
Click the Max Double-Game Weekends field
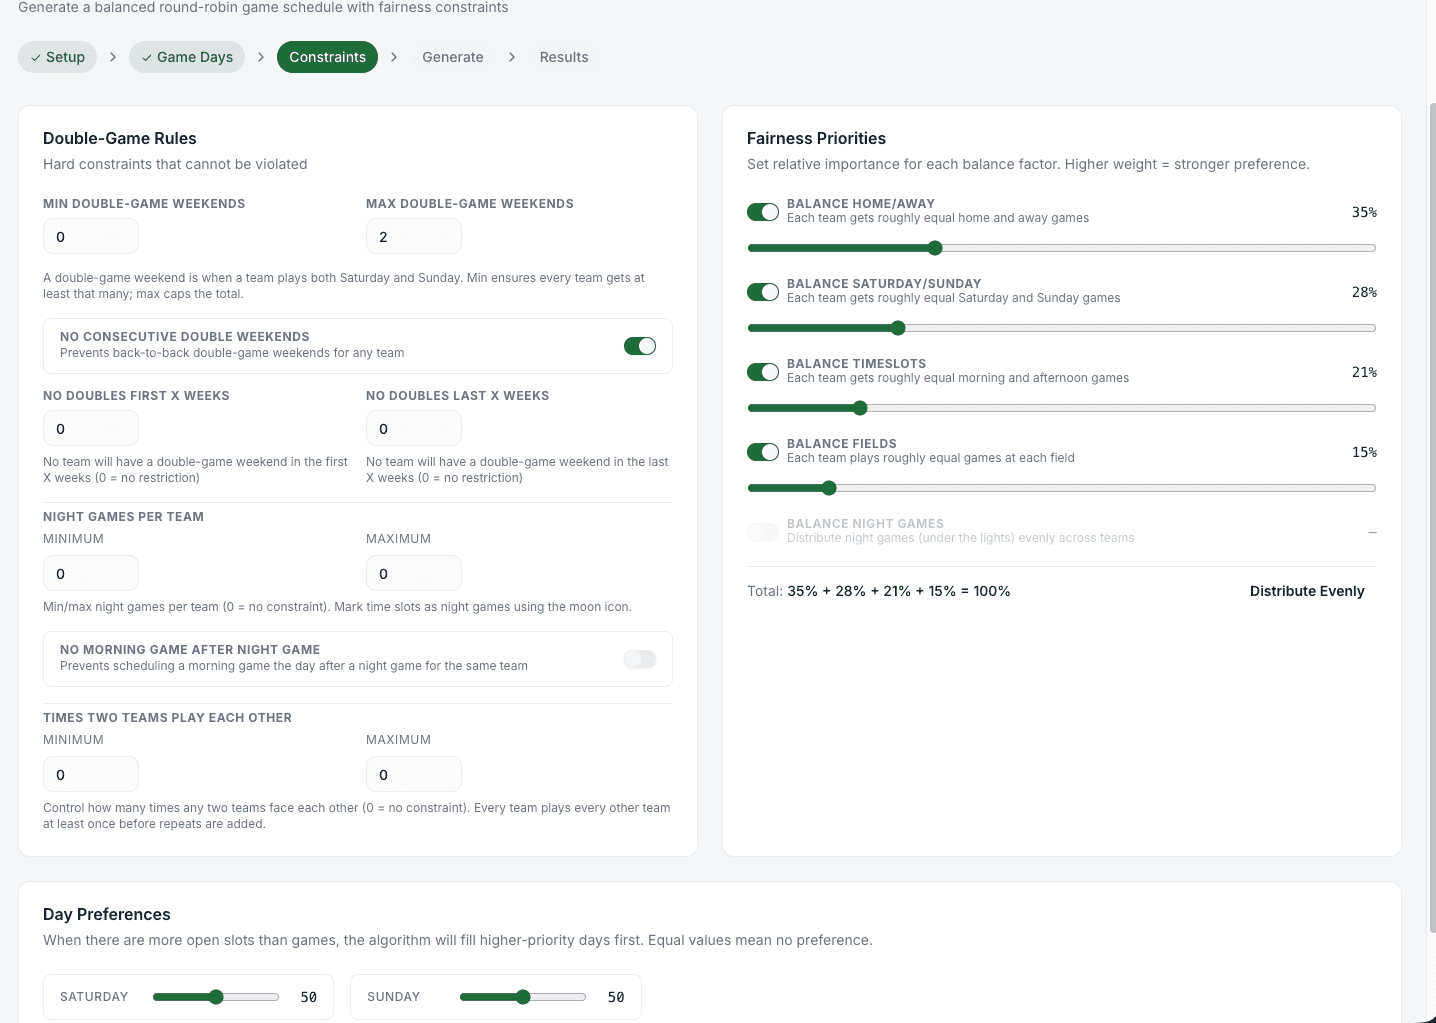pos(414,237)
